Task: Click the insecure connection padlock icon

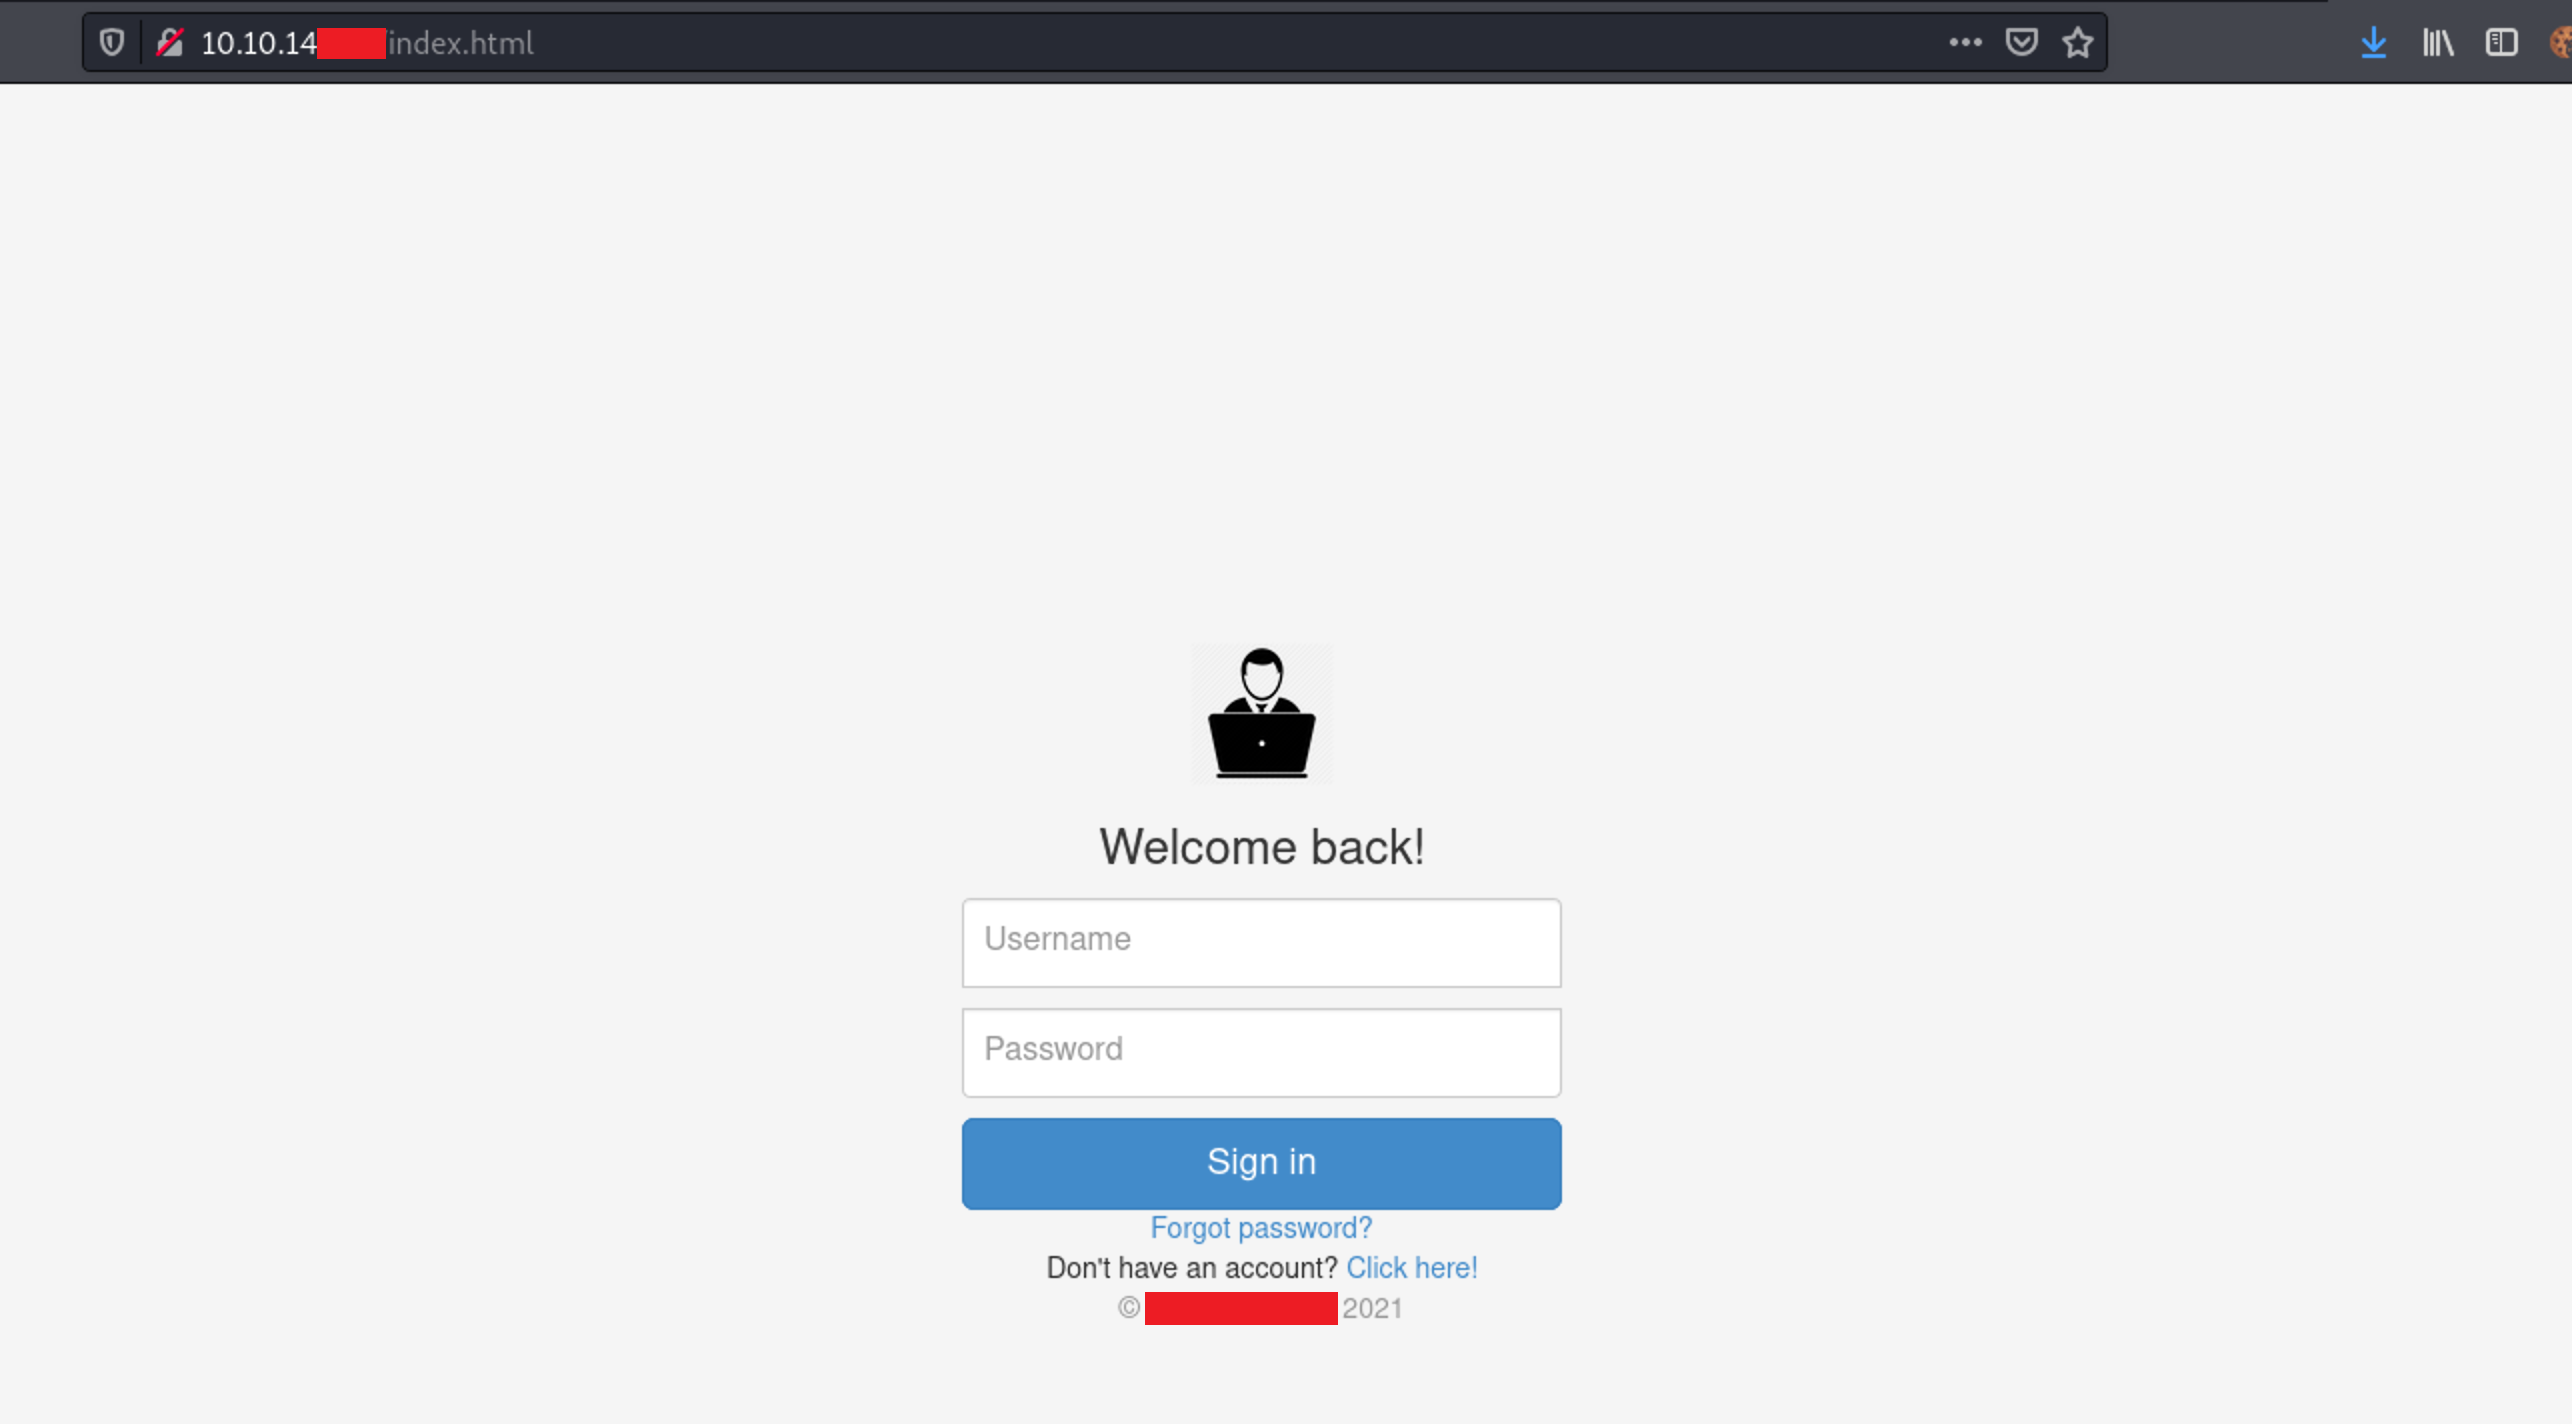Action: pos(170,42)
